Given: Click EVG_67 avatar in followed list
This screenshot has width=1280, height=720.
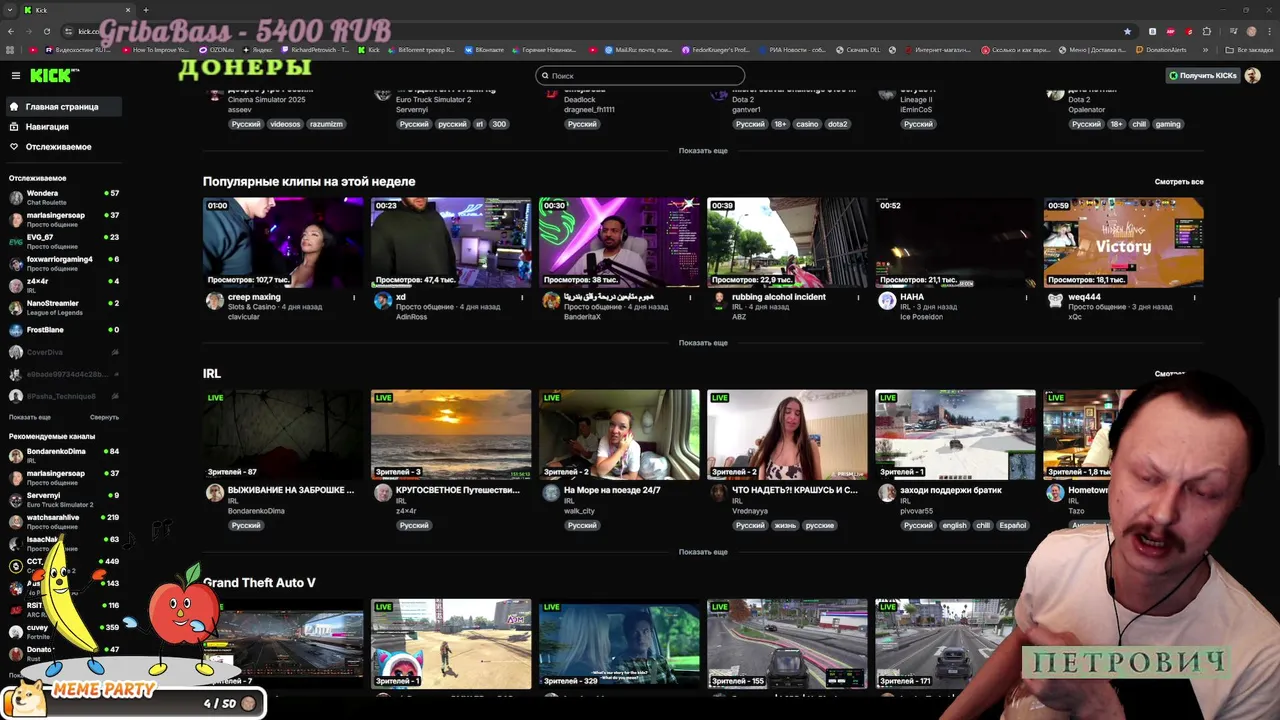Looking at the screenshot, I should click(x=16, y=241).
